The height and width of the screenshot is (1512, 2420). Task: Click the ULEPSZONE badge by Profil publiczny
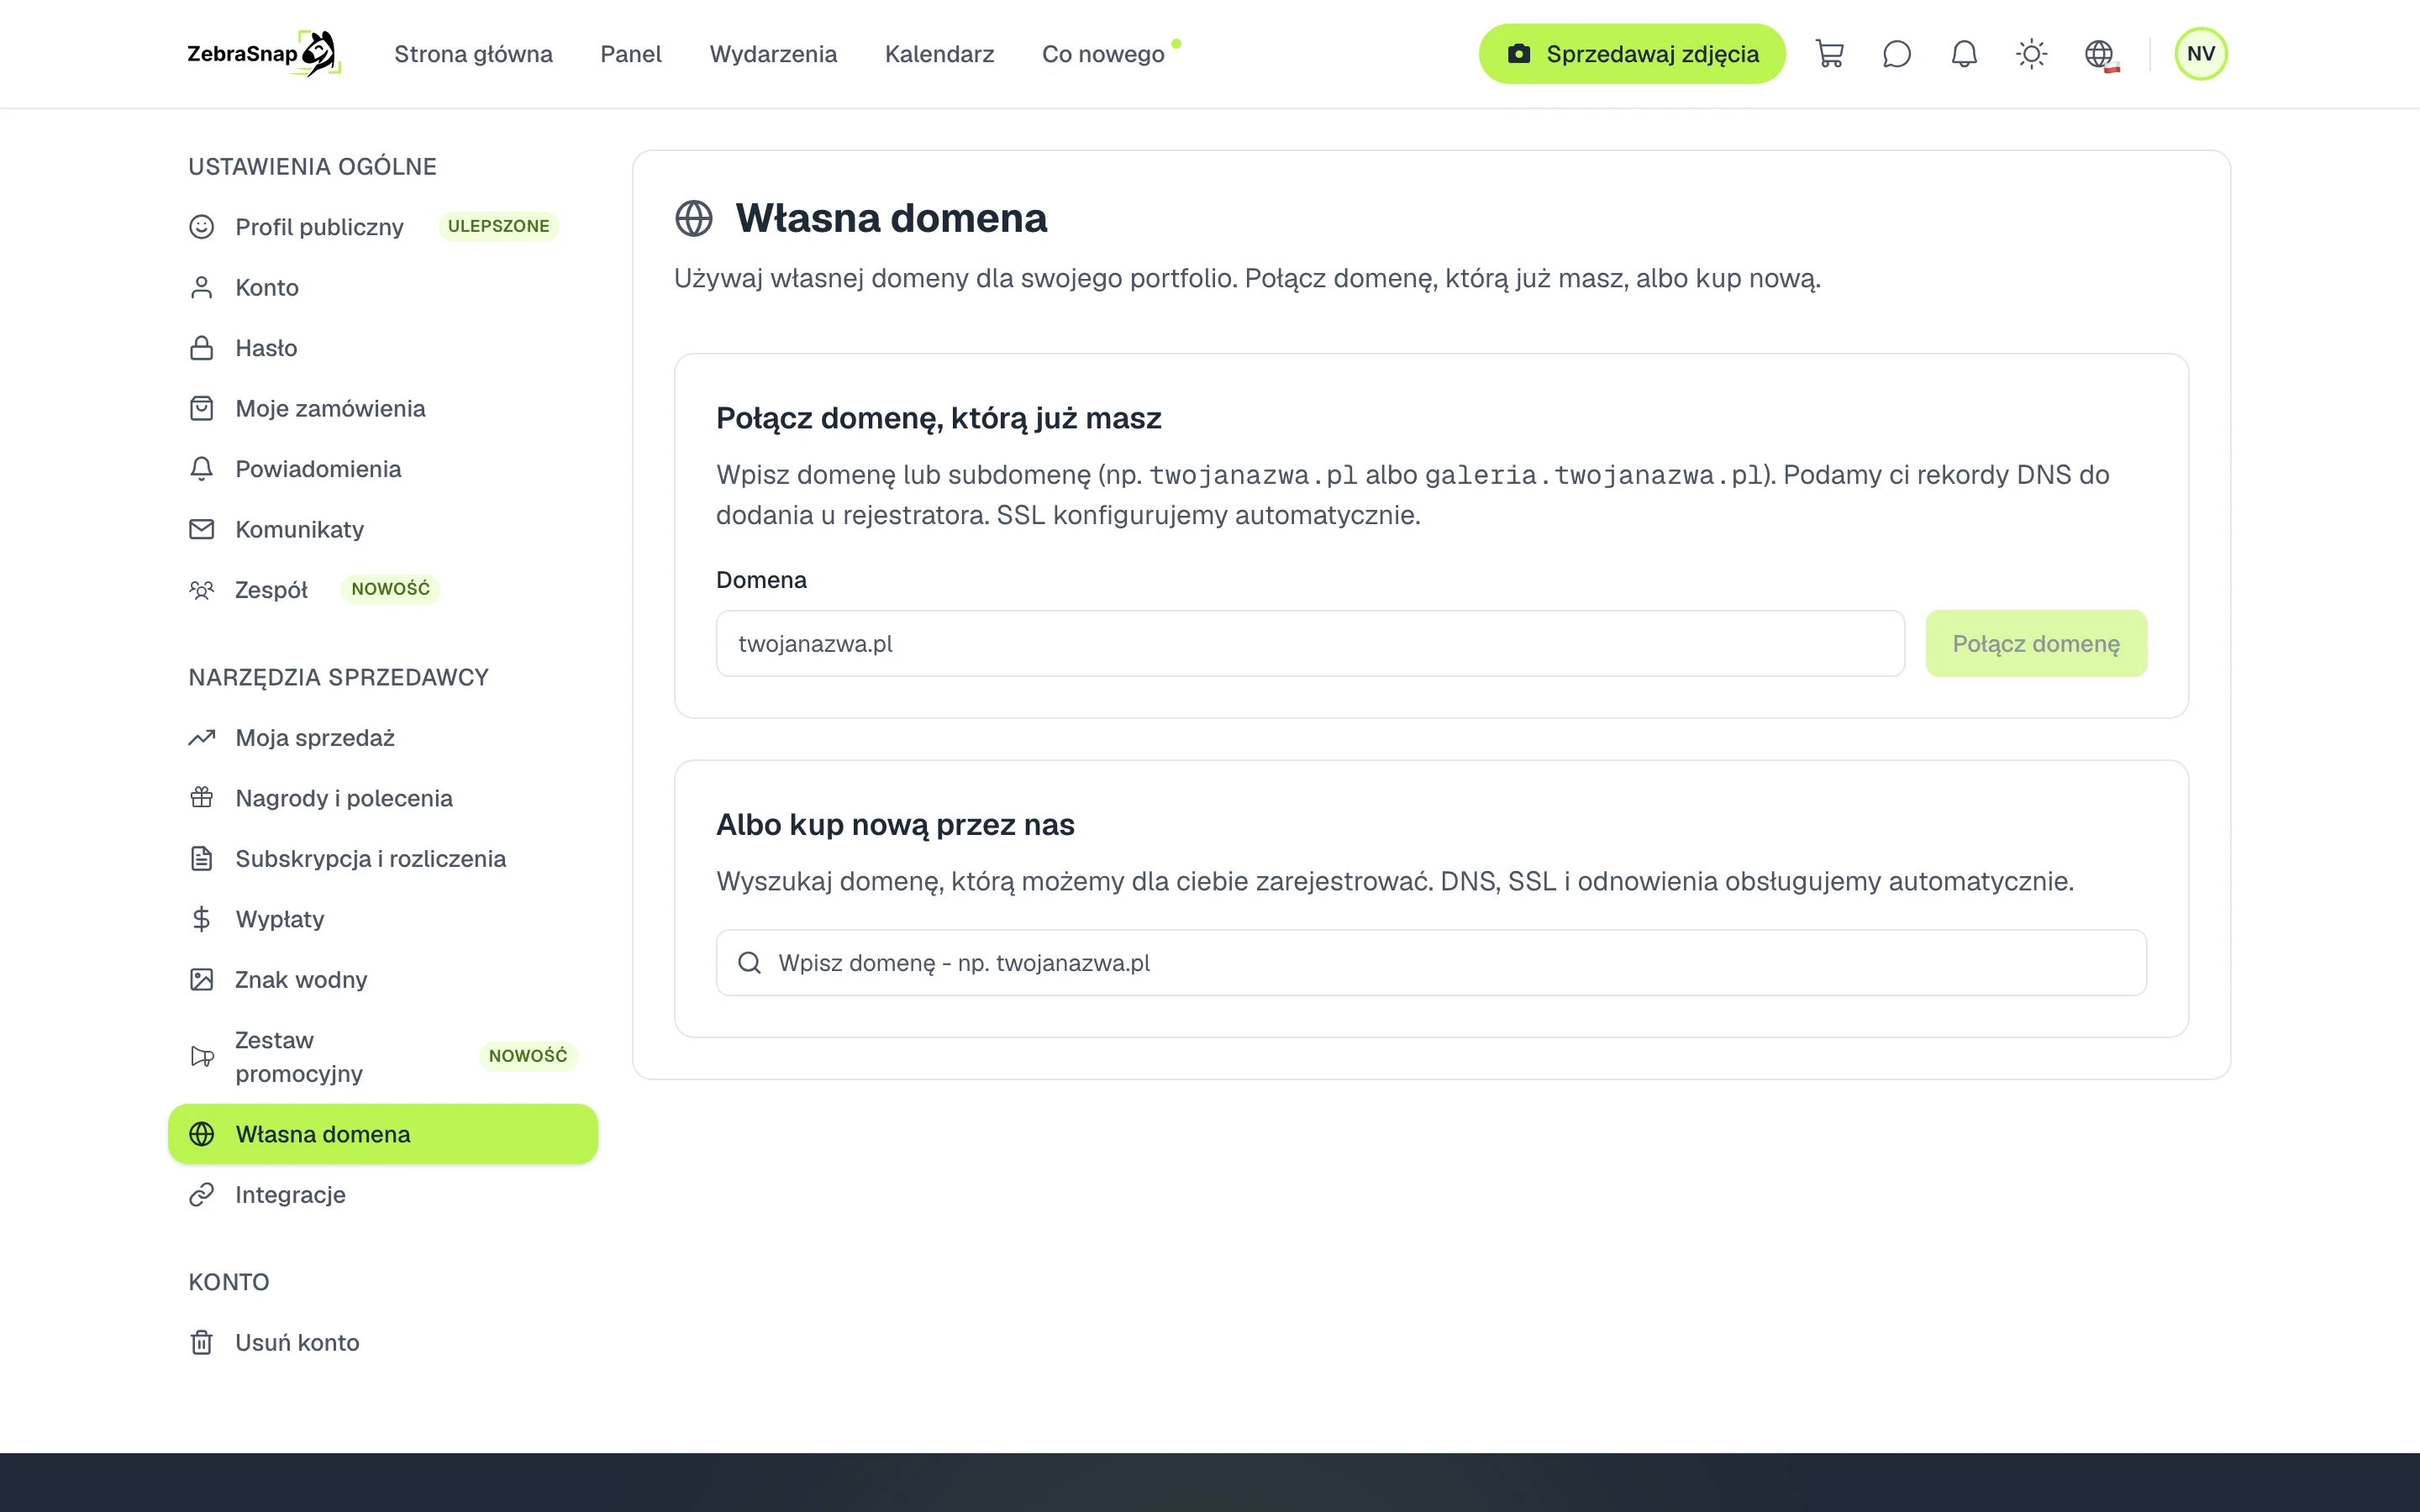(498, 227)
